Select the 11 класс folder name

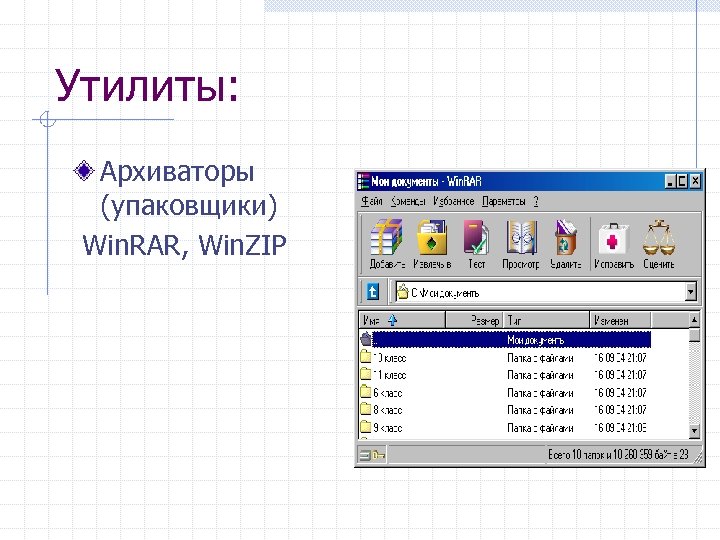(x=390, y=375)
